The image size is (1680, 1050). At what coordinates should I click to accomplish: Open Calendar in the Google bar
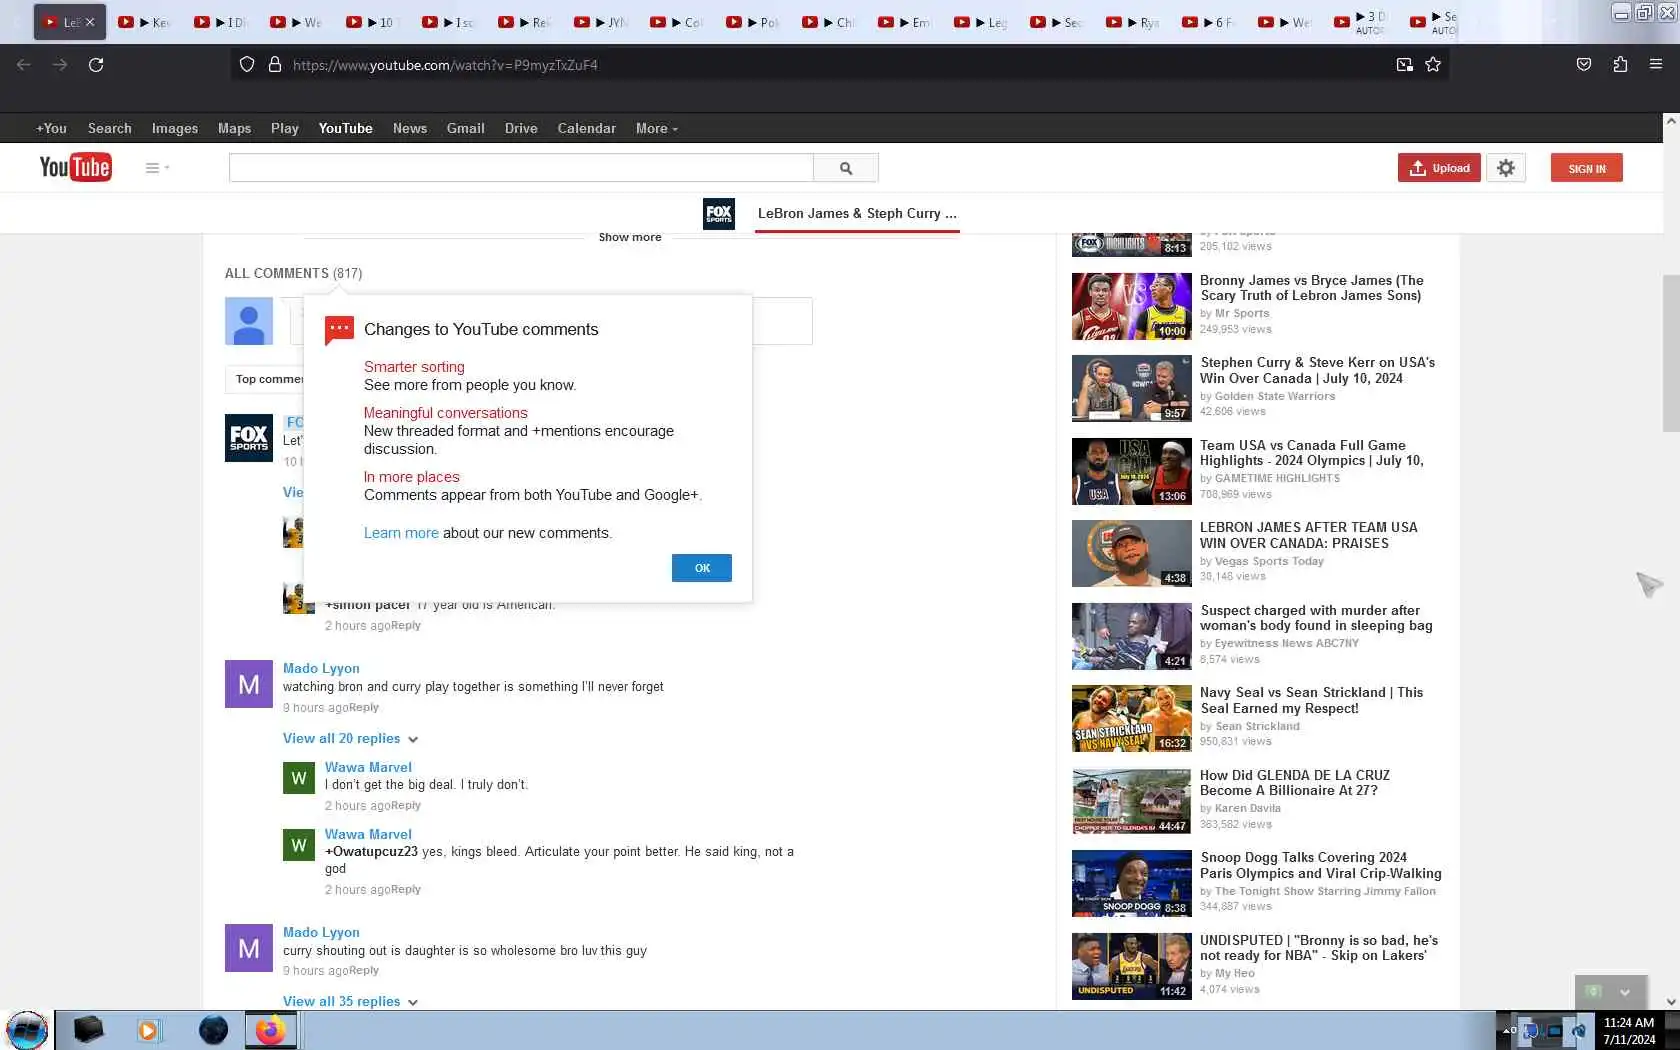coord(586,128)
